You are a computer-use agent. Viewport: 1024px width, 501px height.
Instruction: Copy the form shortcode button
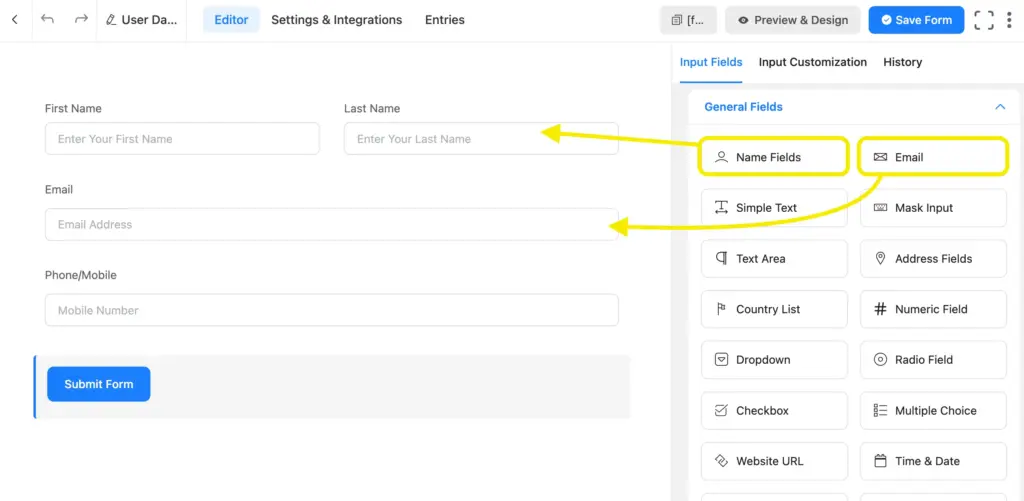(x=688, y=20)
